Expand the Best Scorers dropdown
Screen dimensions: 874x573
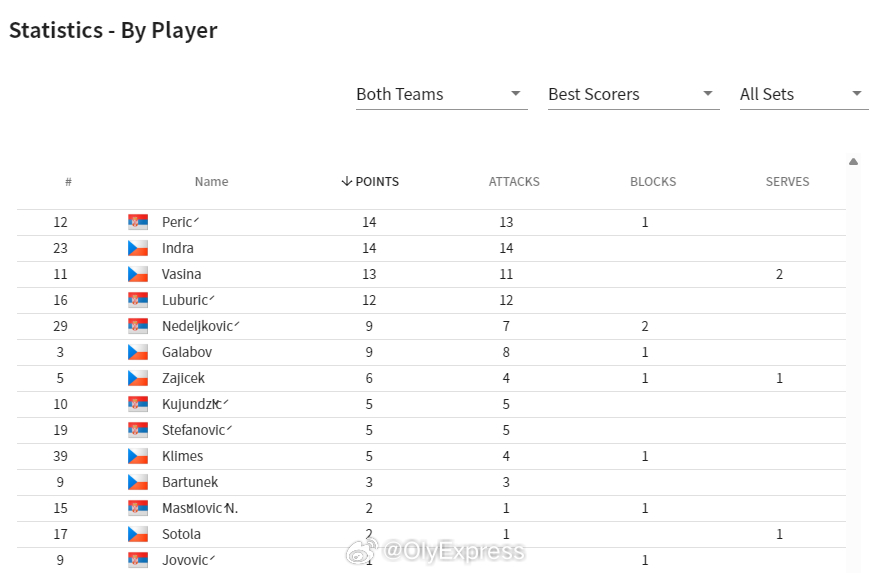(x=633, y=94)
